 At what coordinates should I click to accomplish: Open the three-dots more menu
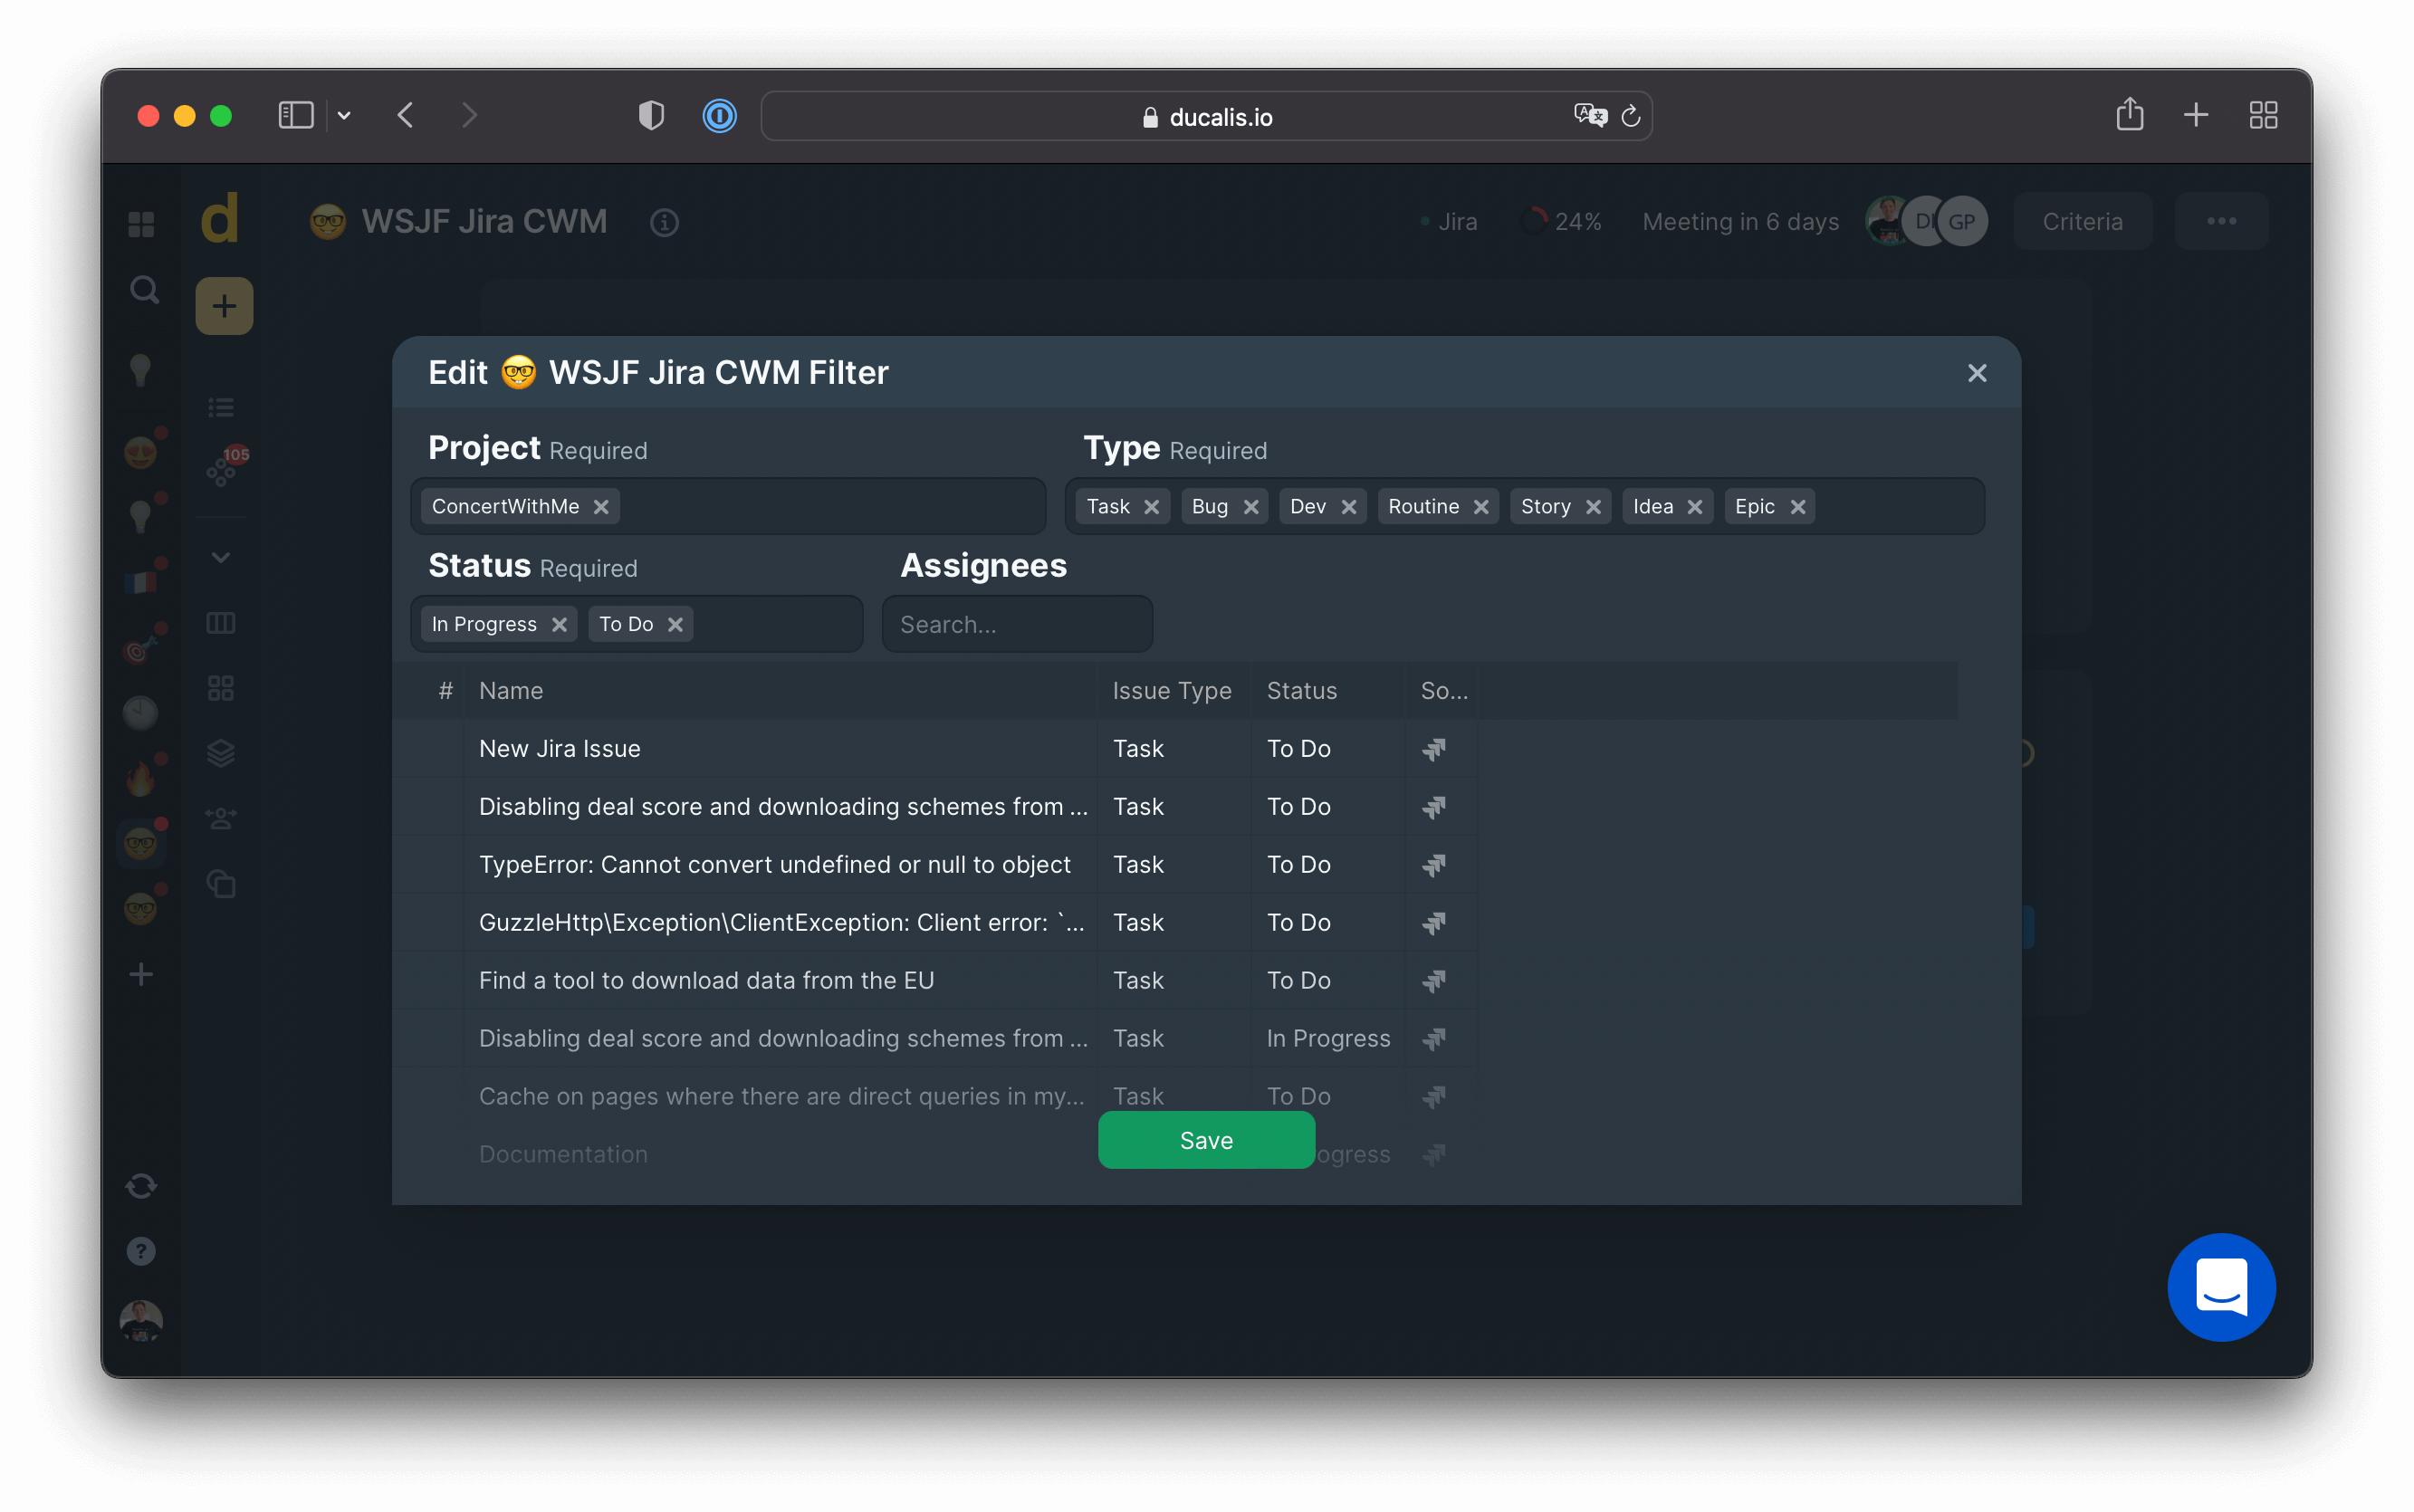tap(2221, 221)
